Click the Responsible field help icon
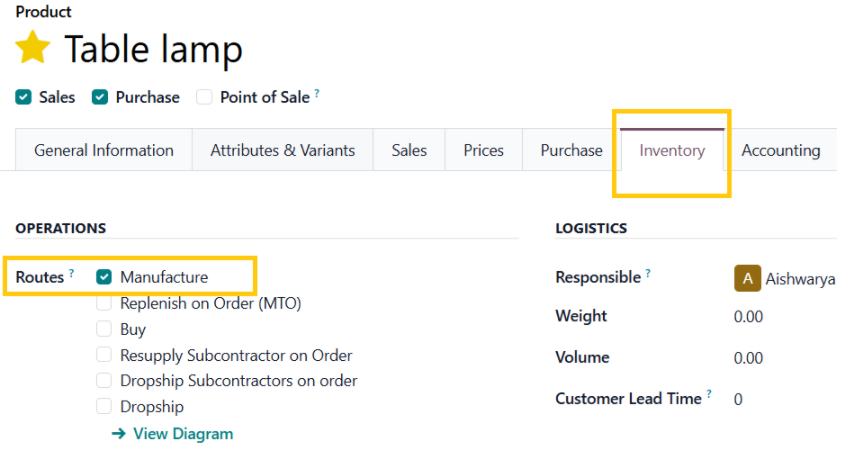Screen dimensions: 860x467 point(648,273)
